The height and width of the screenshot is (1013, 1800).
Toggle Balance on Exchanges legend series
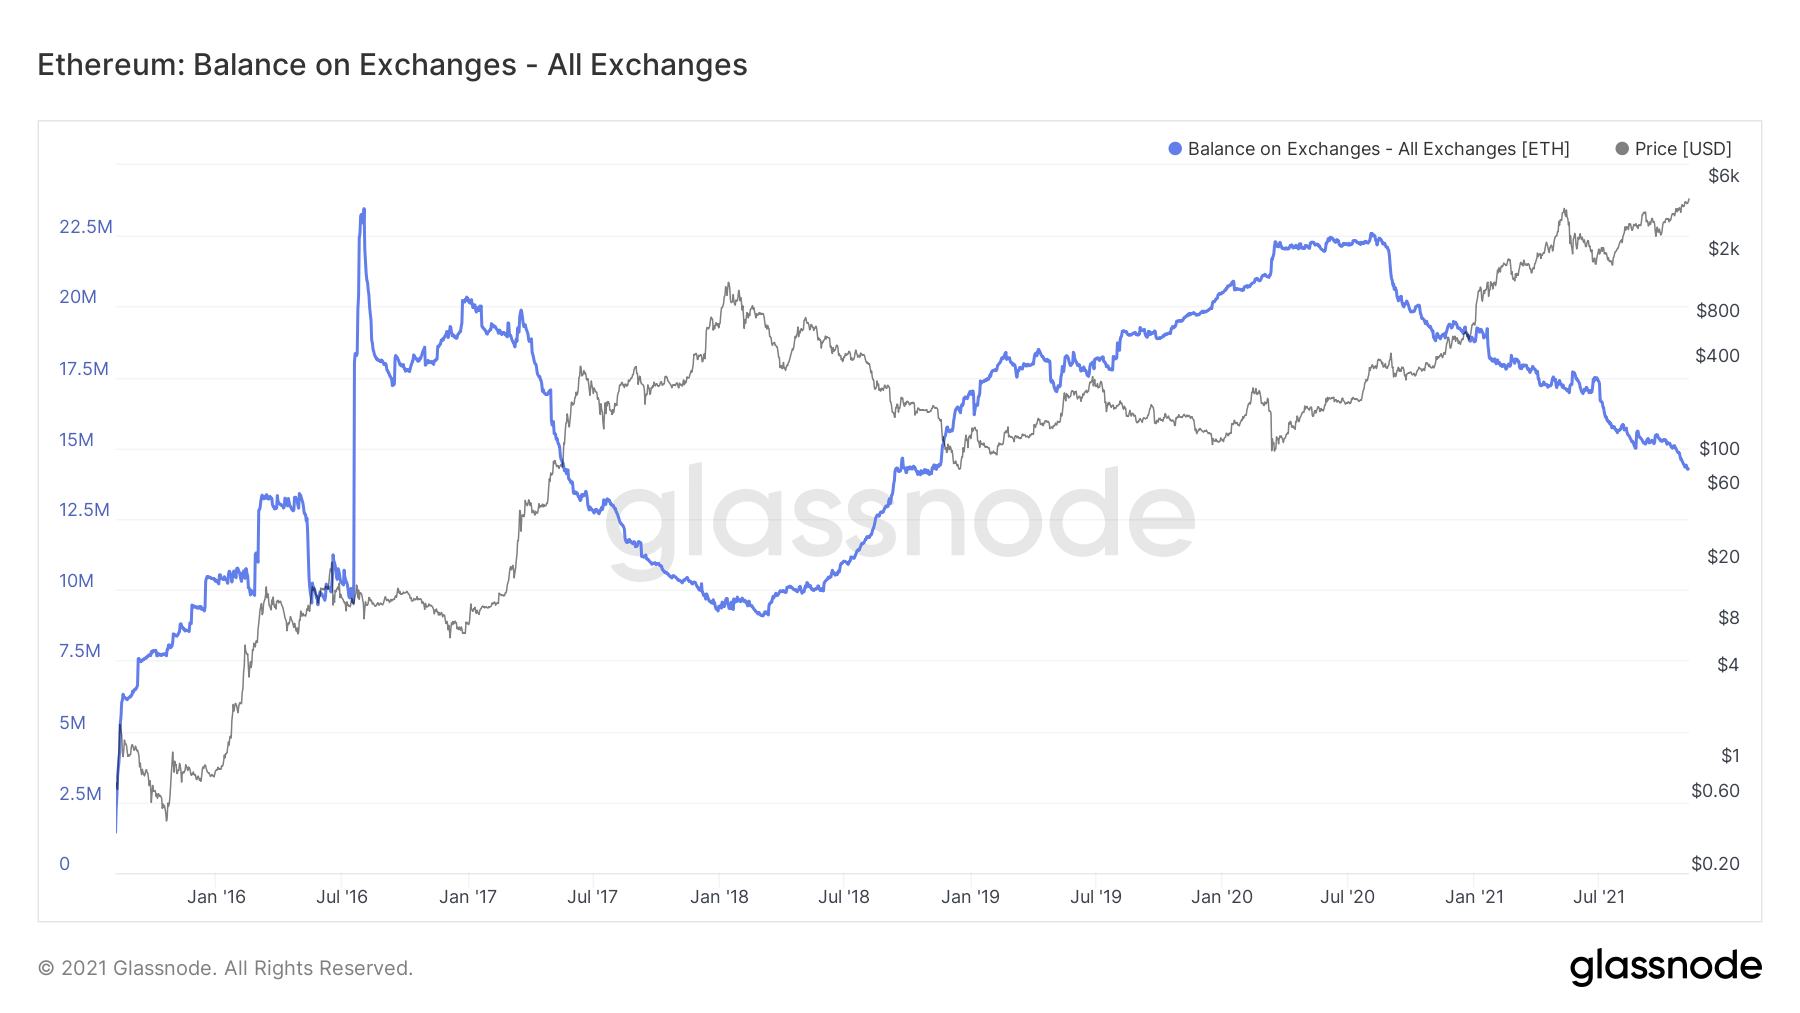pos(1369,149)
